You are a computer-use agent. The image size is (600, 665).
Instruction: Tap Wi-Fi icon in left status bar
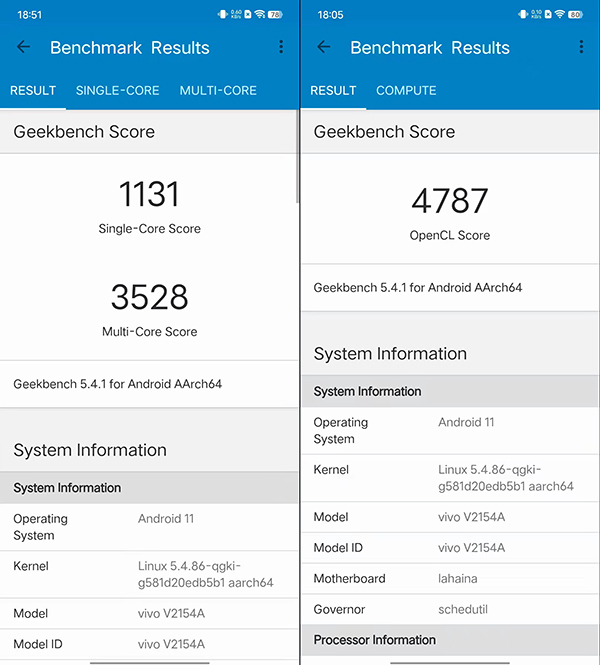pos(260,15)
